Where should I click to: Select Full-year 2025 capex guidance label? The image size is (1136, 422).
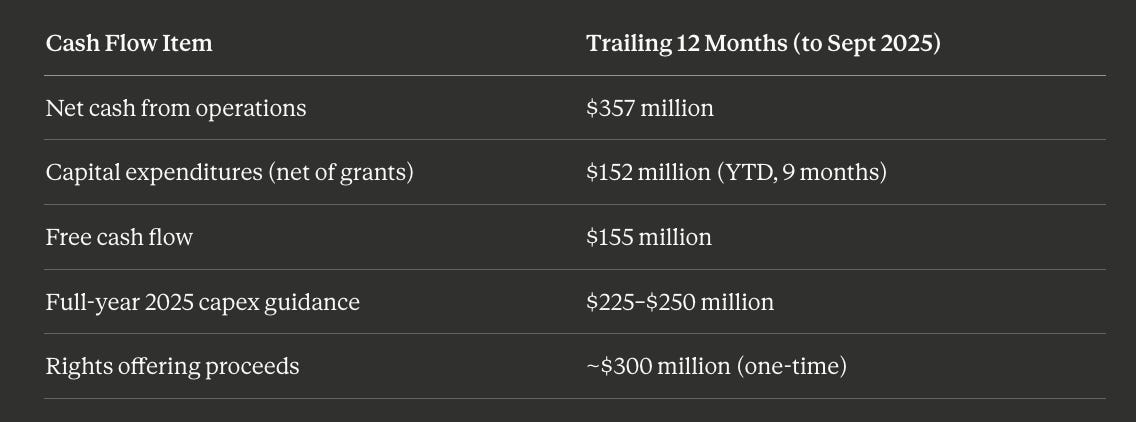[203, 302]
